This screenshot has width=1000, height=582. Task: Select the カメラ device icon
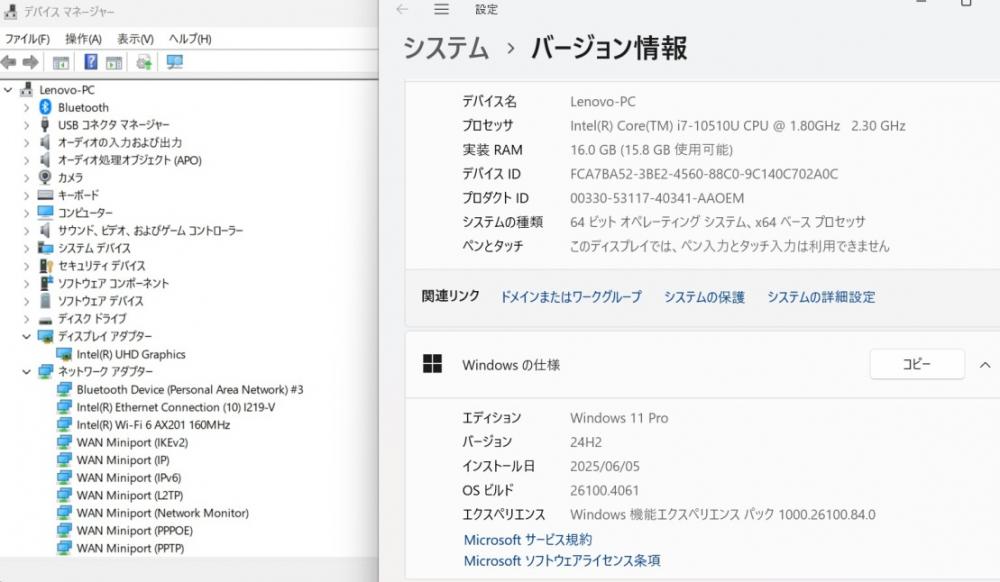pos(45,177)
